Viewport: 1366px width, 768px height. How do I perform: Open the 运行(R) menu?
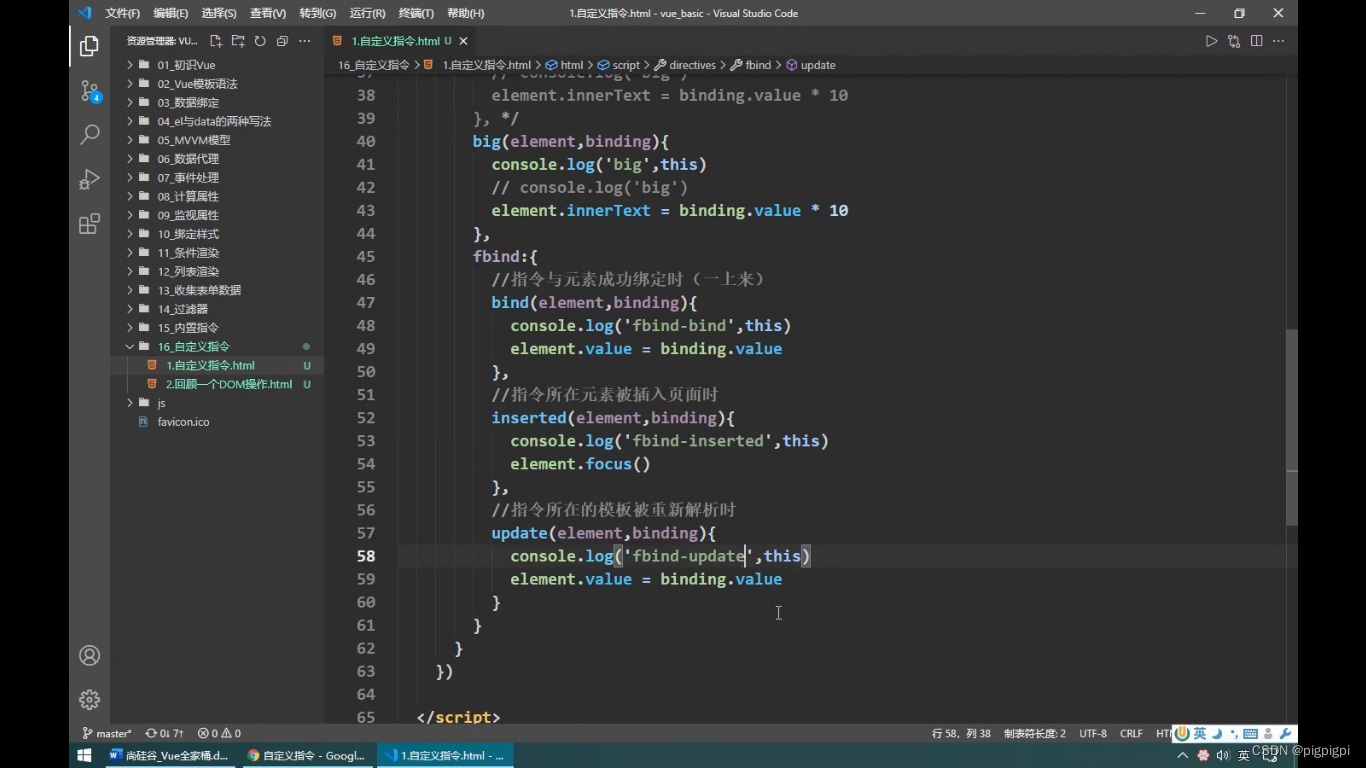pyautogui.click(x=367, y=13)
